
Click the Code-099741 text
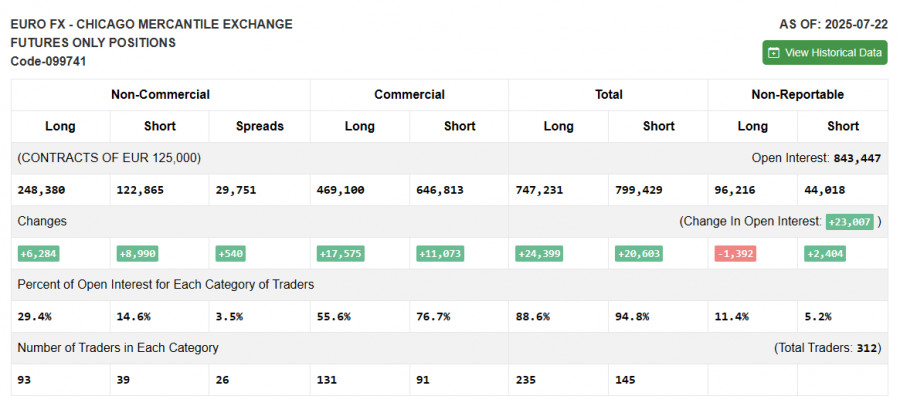48,62
